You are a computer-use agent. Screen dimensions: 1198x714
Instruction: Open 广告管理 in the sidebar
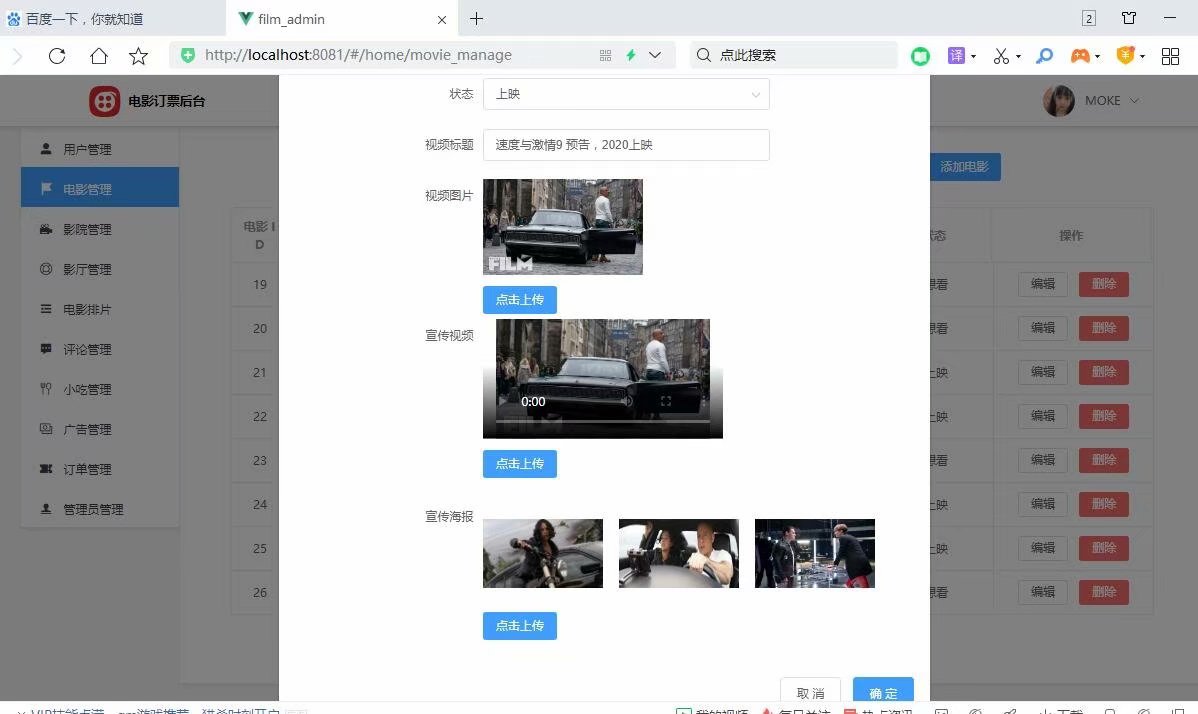click(100, 429)
